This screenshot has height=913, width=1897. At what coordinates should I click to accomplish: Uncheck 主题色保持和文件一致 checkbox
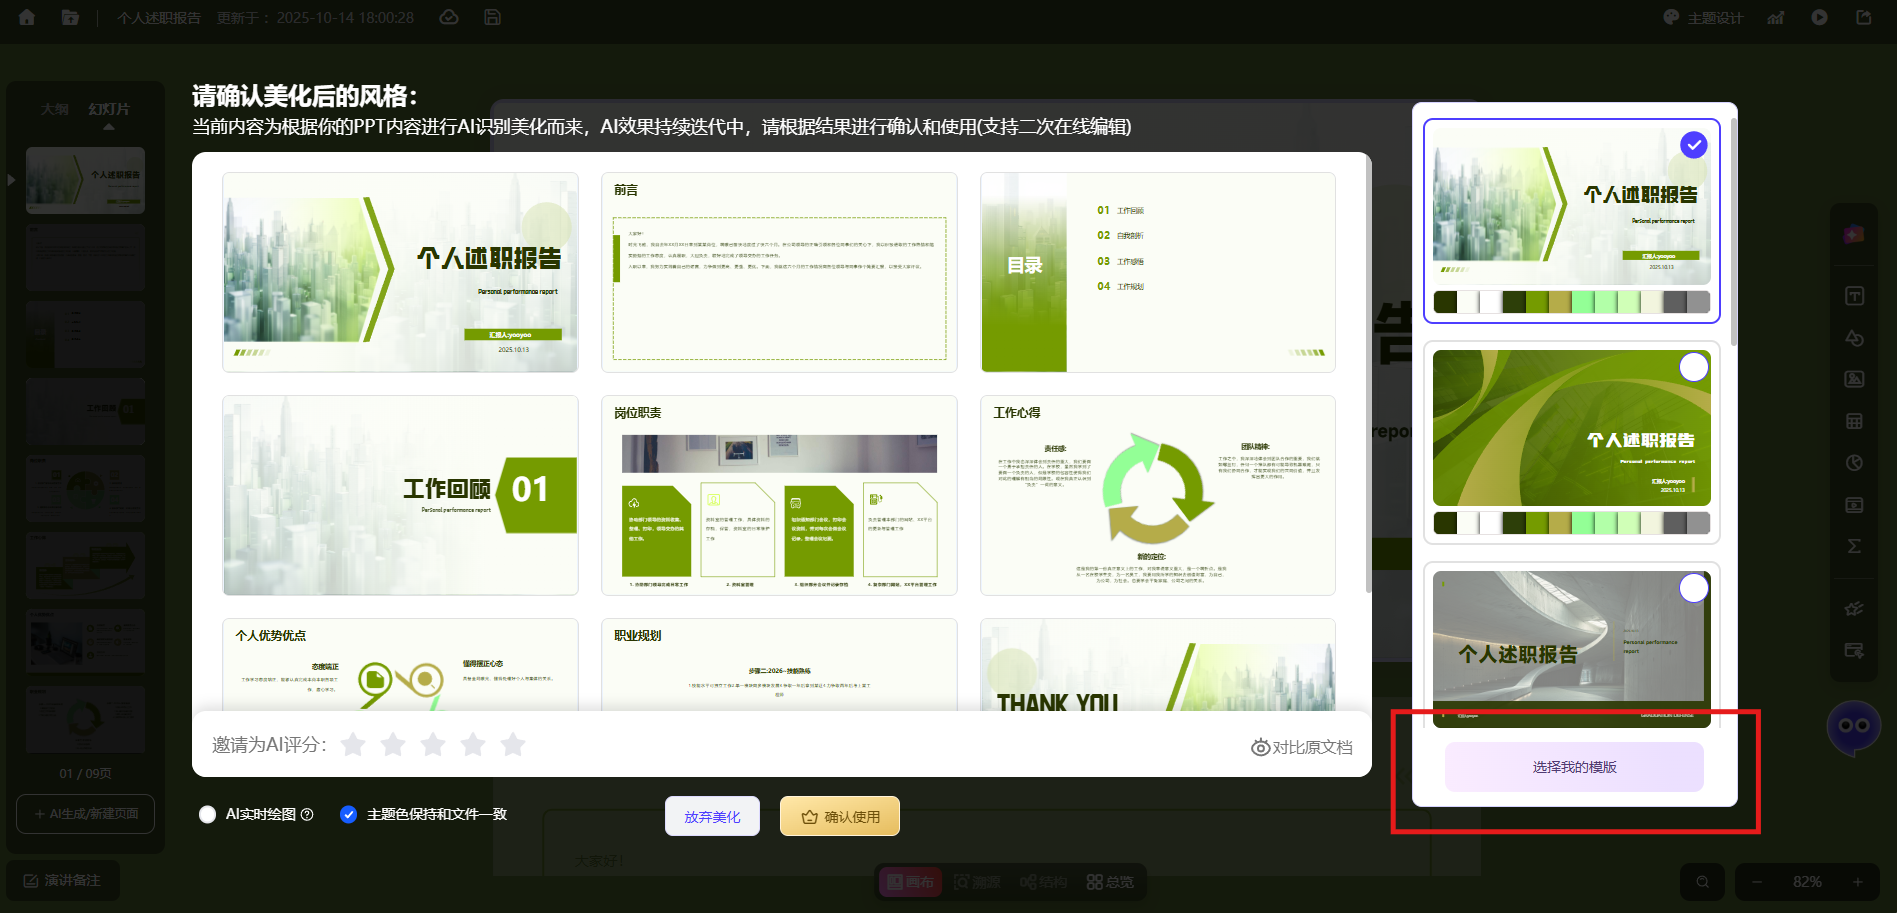coord(348,814)
